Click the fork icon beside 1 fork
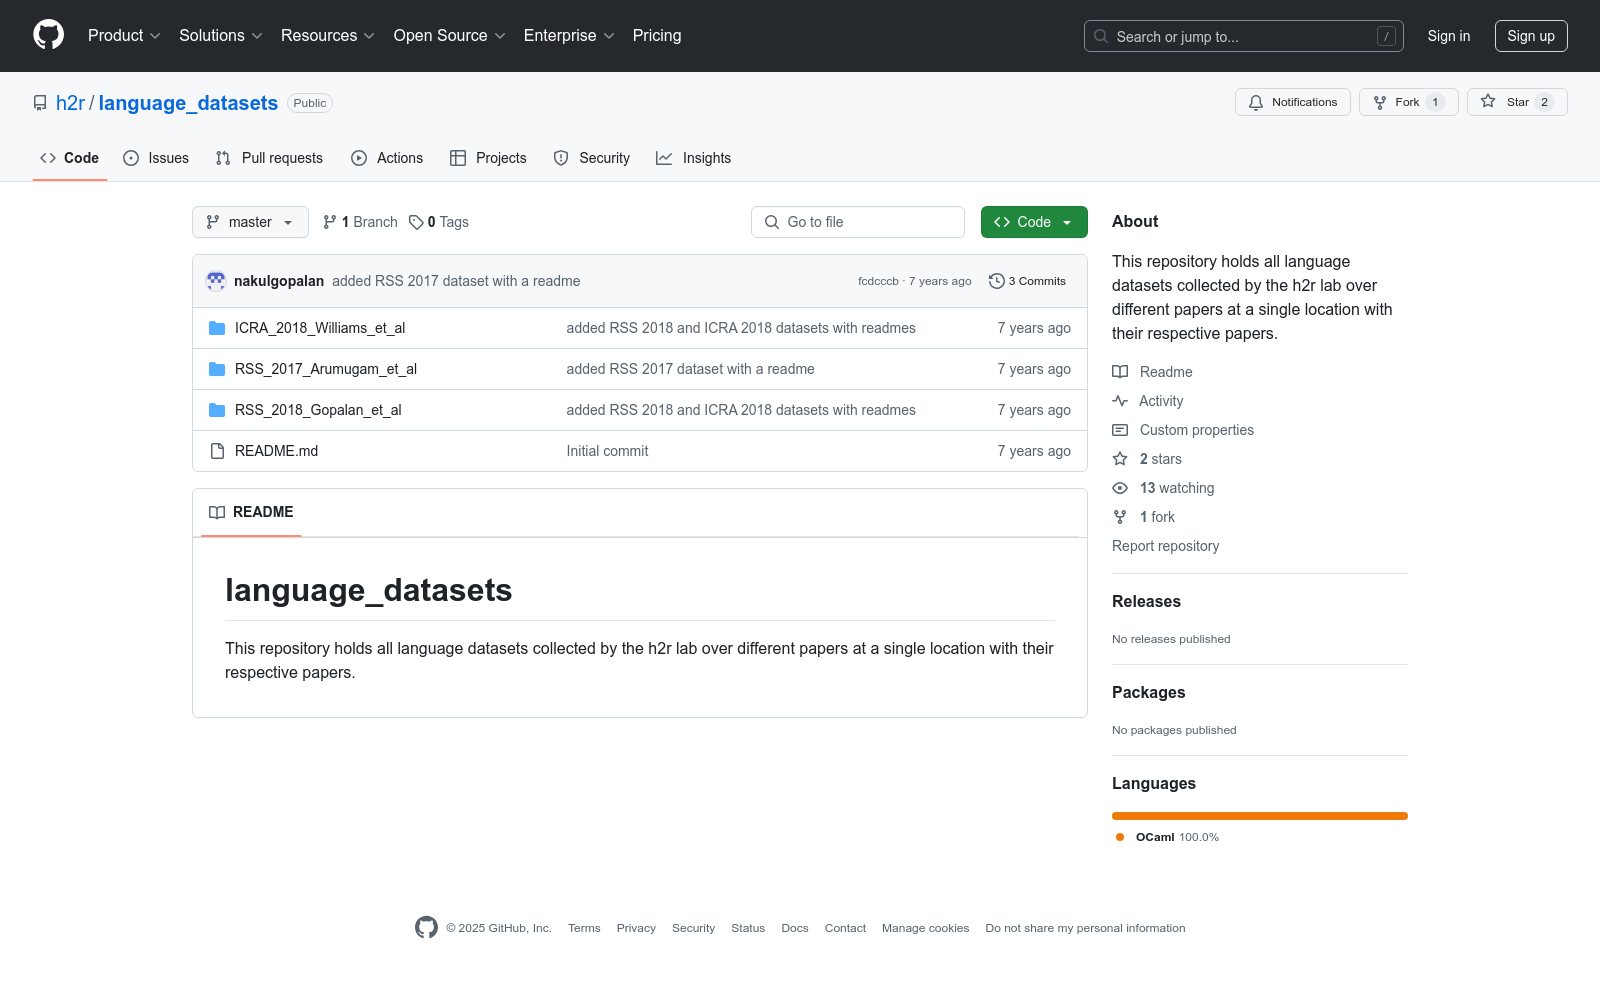Image resolution: width=1600 pixels, height=1000 pixels. pyautogui.click(x=1120, y=517)
